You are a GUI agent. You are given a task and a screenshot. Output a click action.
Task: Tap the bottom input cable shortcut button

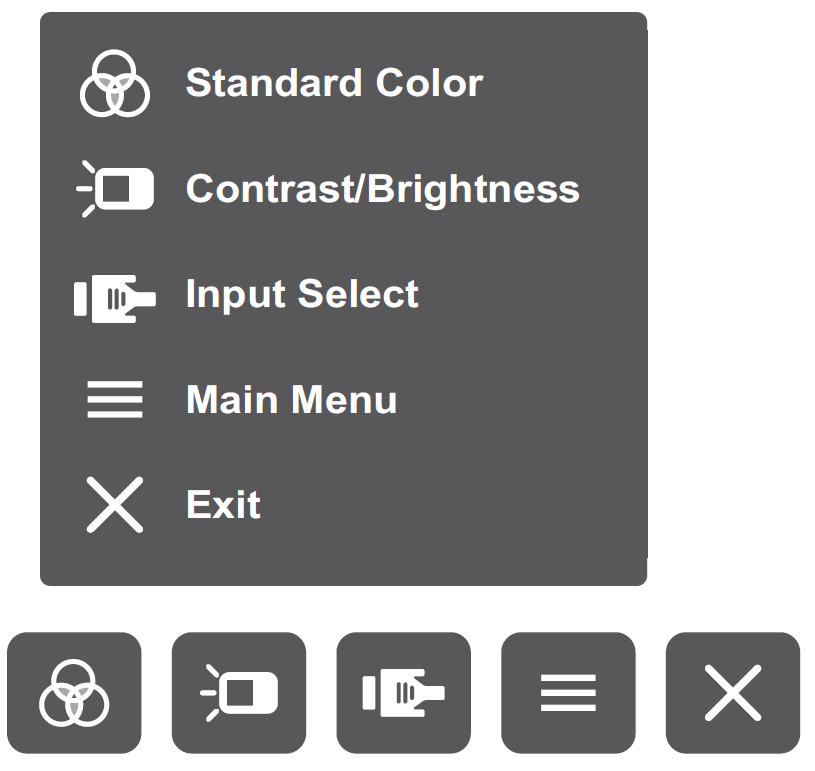coord(404,692)
